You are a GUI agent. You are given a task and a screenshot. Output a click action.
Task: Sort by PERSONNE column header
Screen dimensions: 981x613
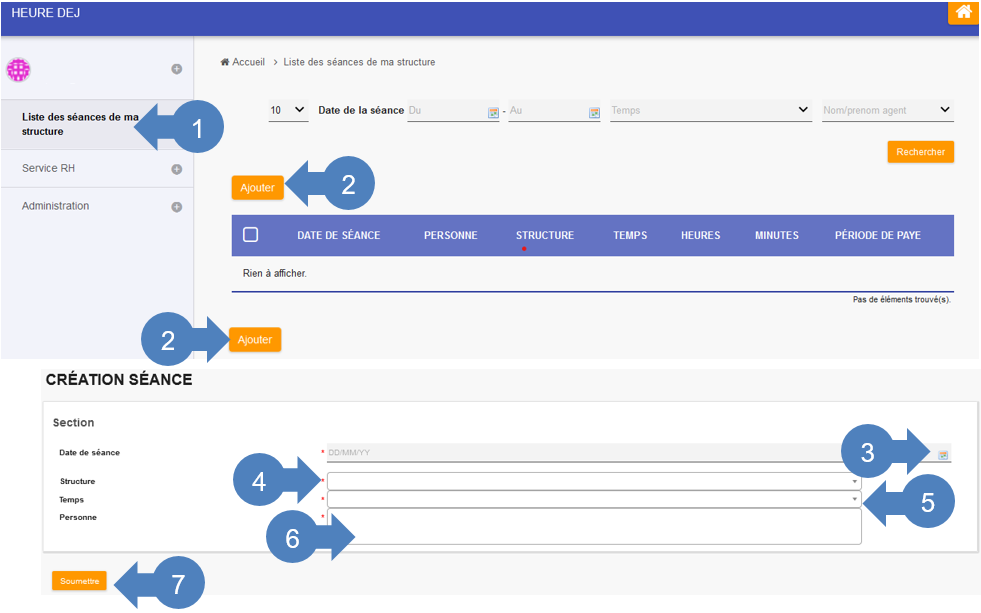450,235
